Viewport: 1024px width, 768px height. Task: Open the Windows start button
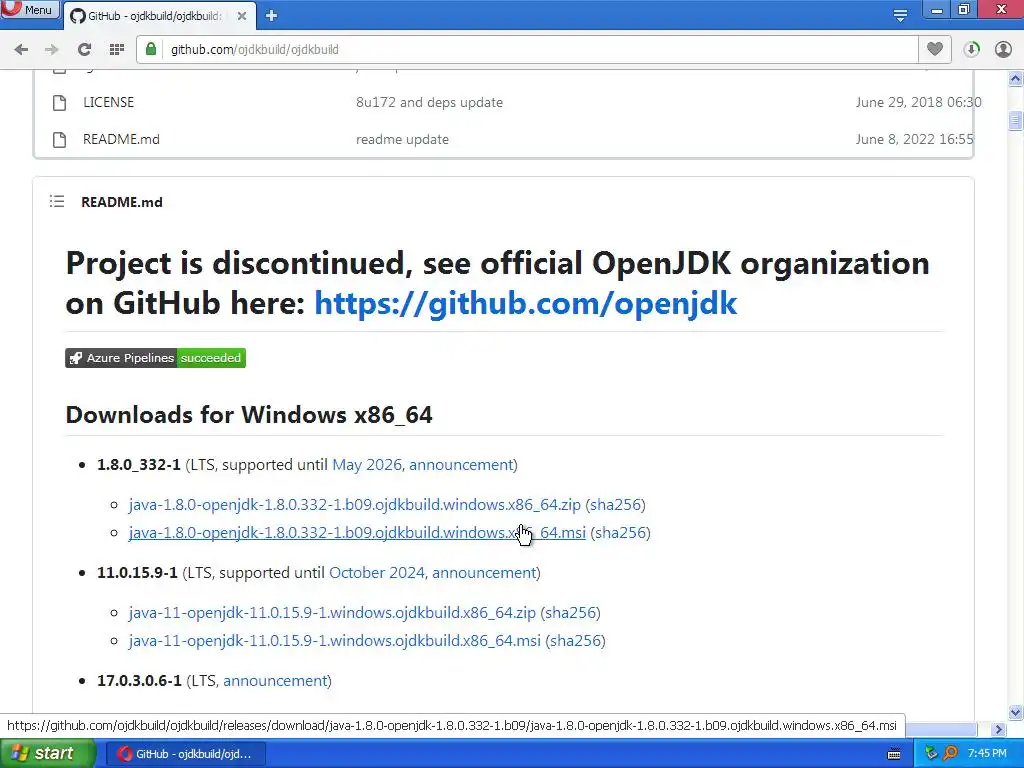(x=47, y=754)
